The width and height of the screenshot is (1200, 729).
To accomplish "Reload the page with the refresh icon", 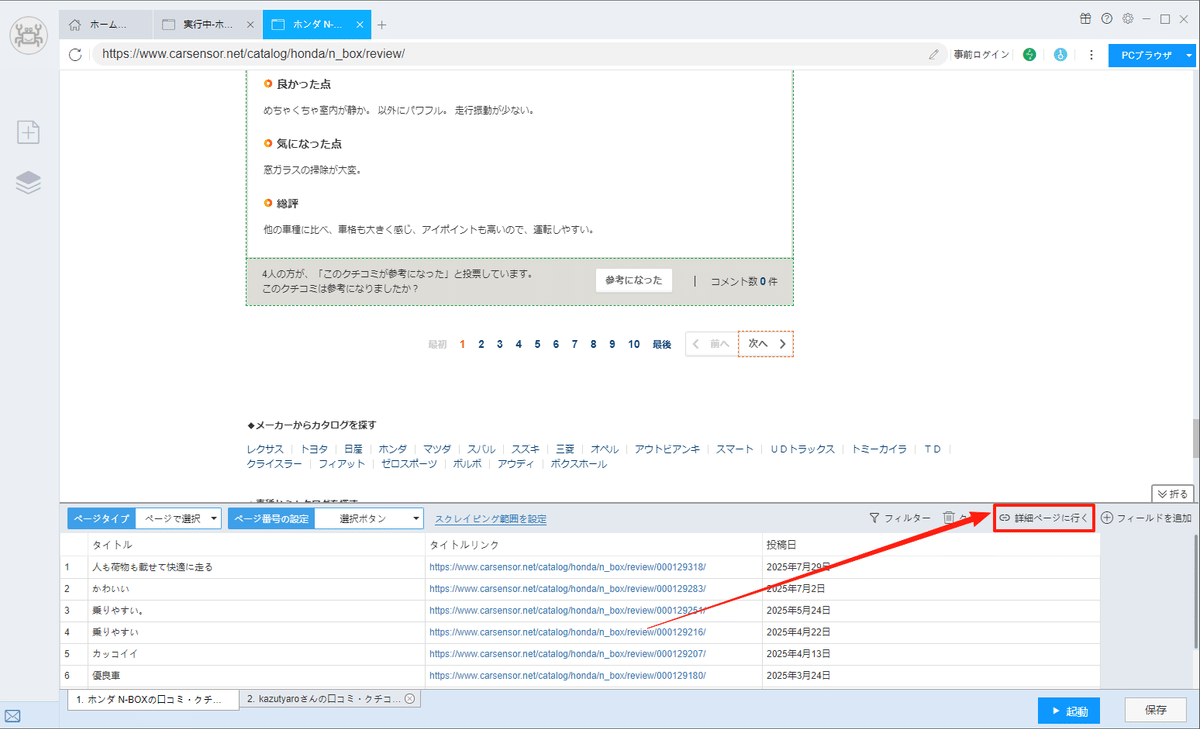I will 75,55.
